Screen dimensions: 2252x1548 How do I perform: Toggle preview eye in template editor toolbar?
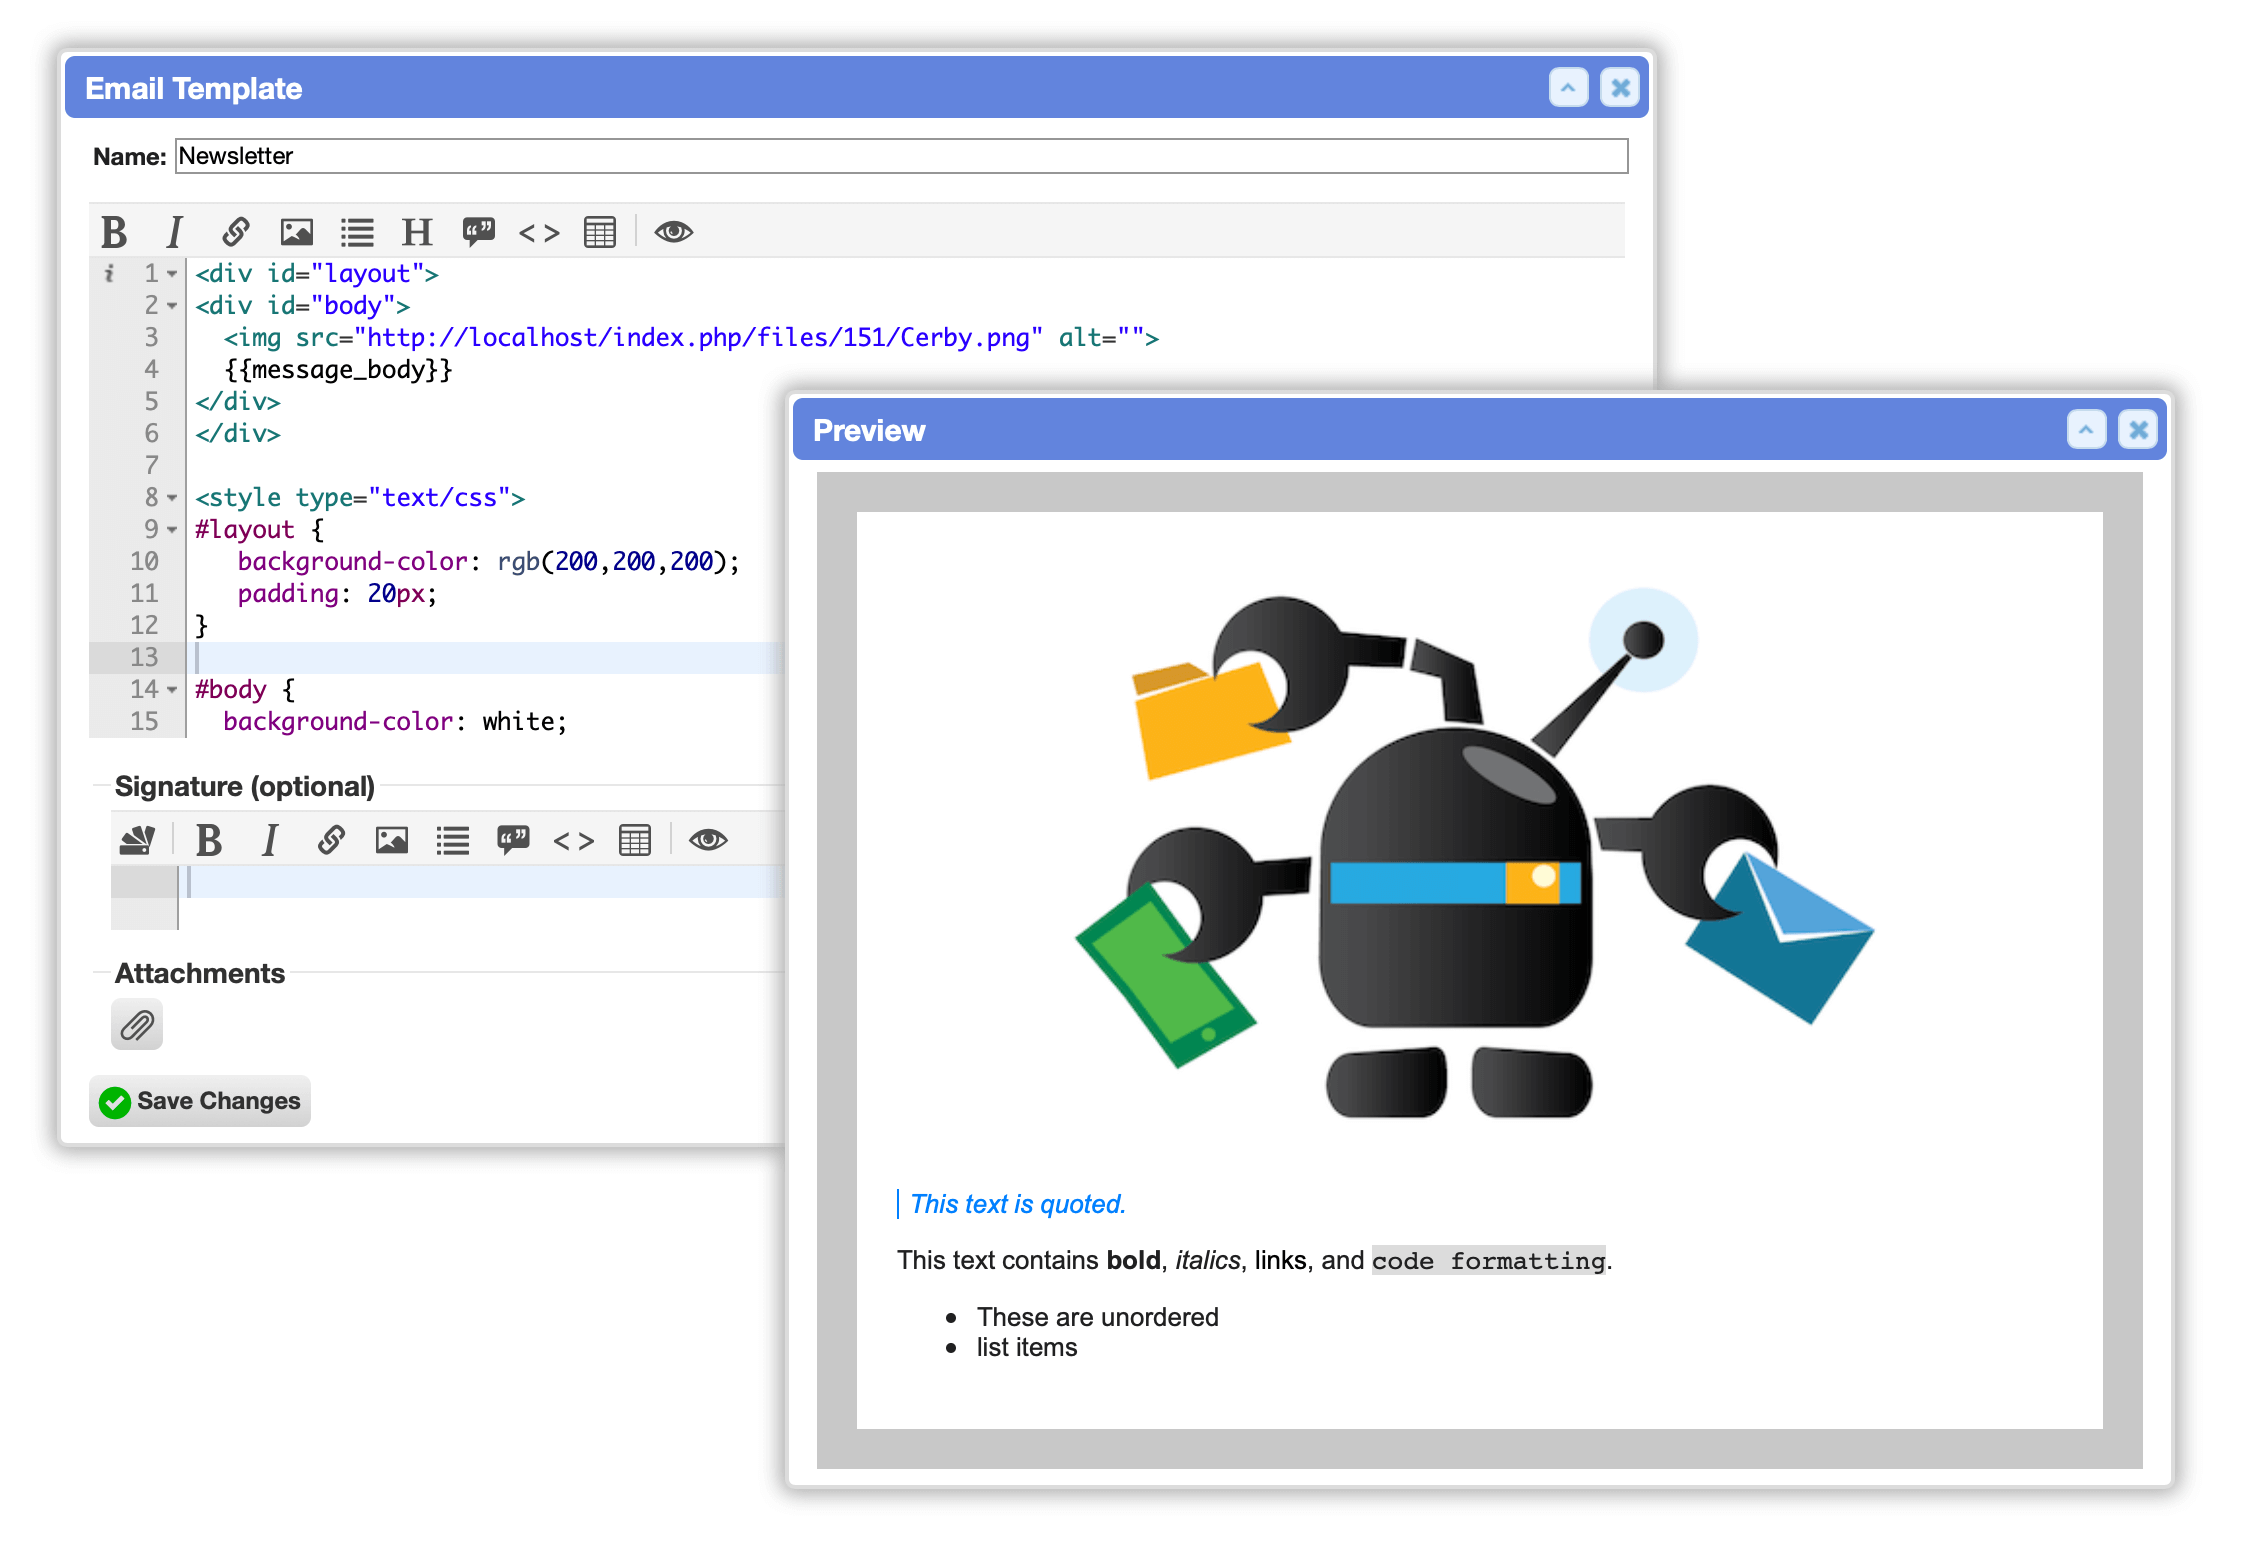click(x=674, y=232)
